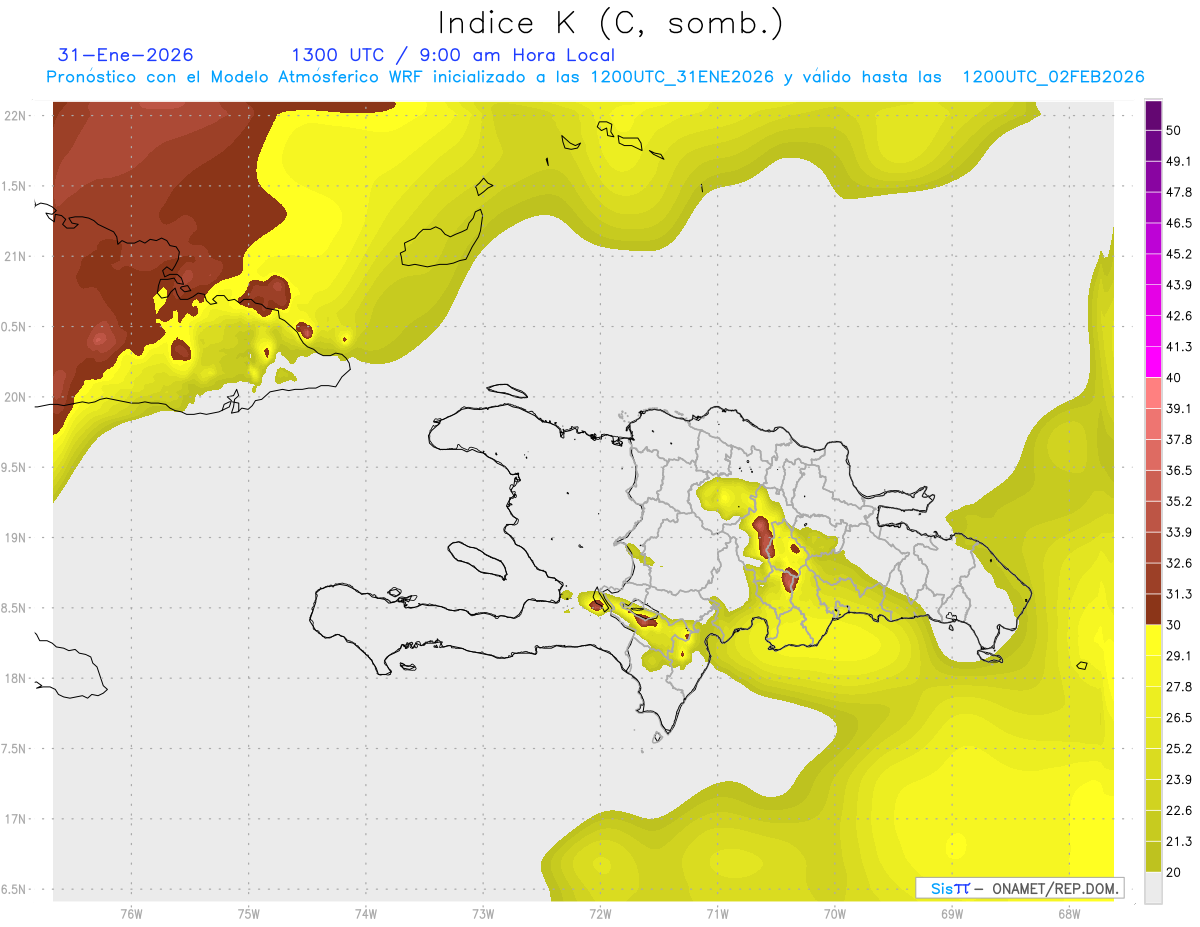Click the "22N" latitude label
Image resolution: width=1200 pixels, height=927 pixels.
[x=15, y=115]
